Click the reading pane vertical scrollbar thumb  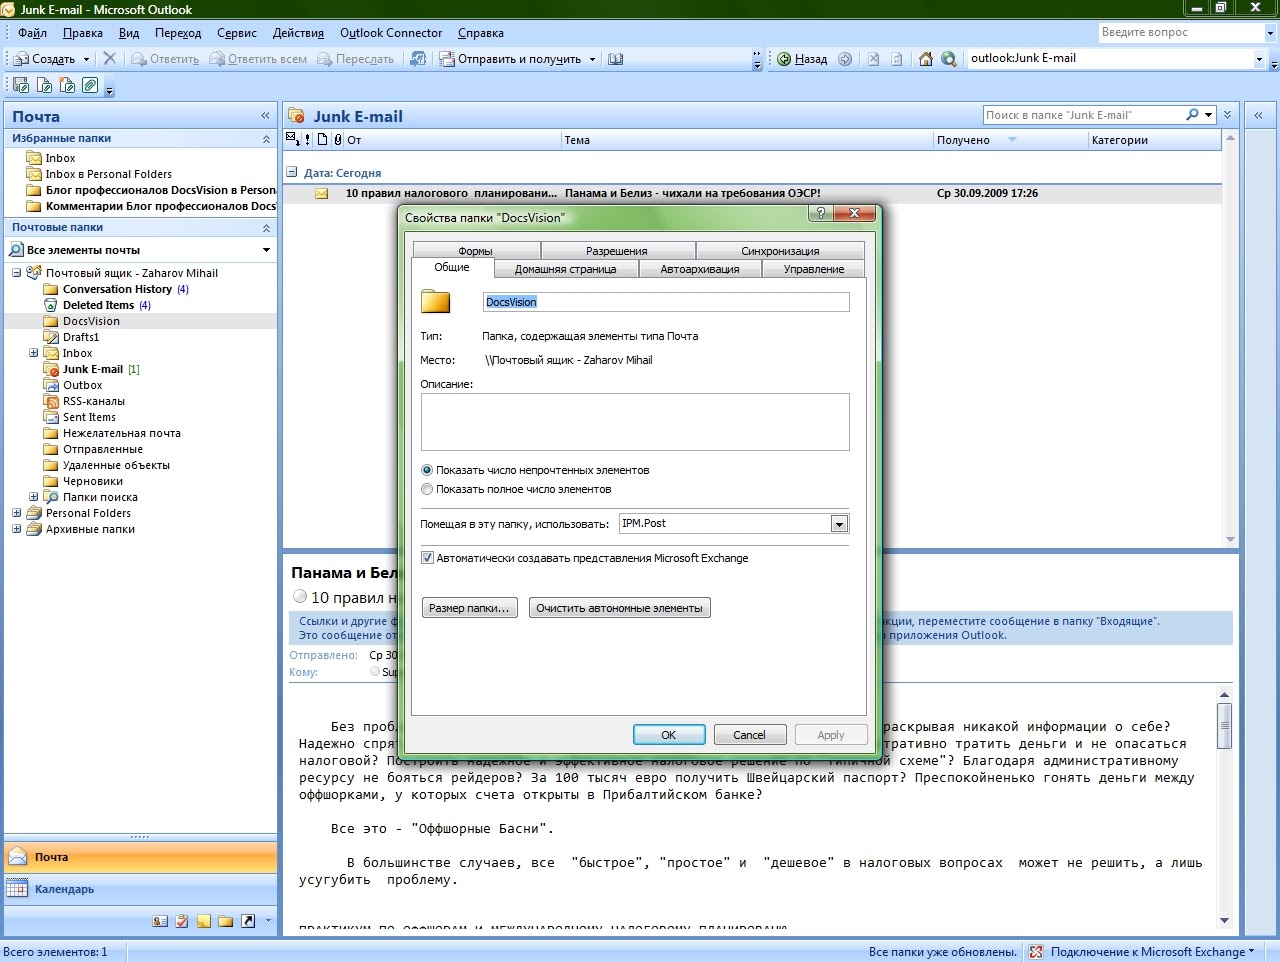[1224, 725]
